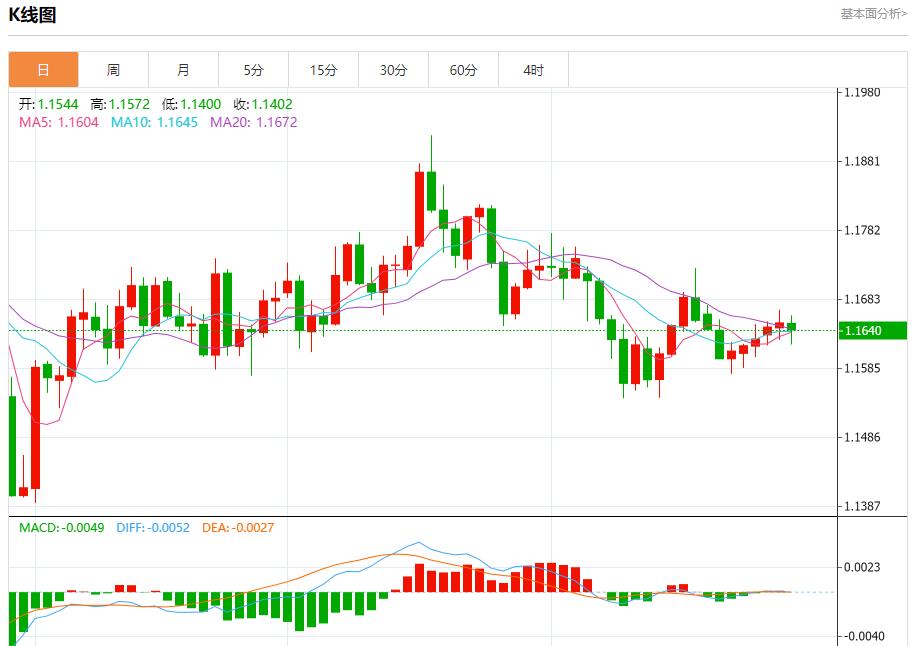
Task: Click the K线图 chart title
Action: (31, 15)
